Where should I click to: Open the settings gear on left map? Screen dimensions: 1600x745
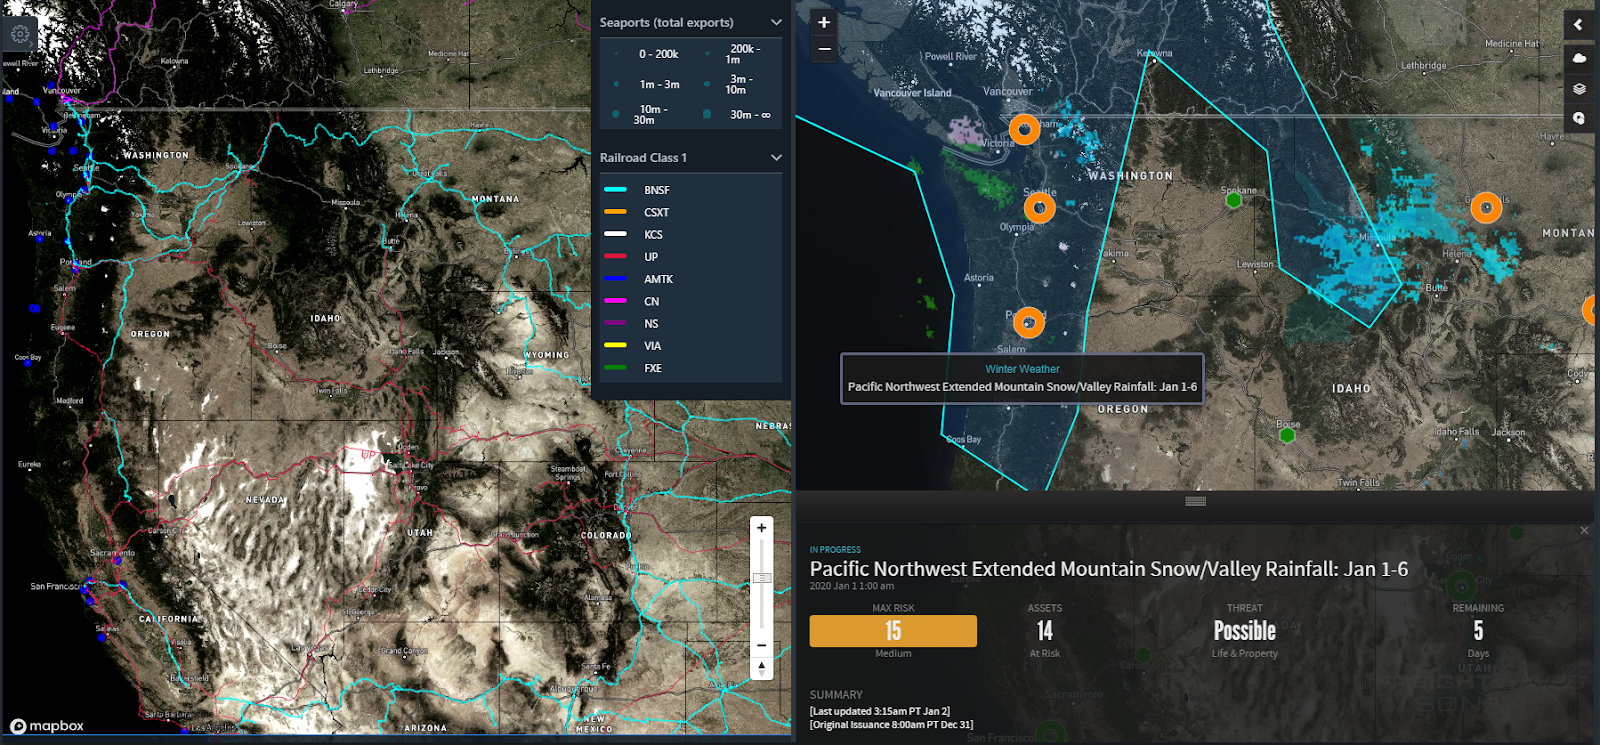[20, 33]
